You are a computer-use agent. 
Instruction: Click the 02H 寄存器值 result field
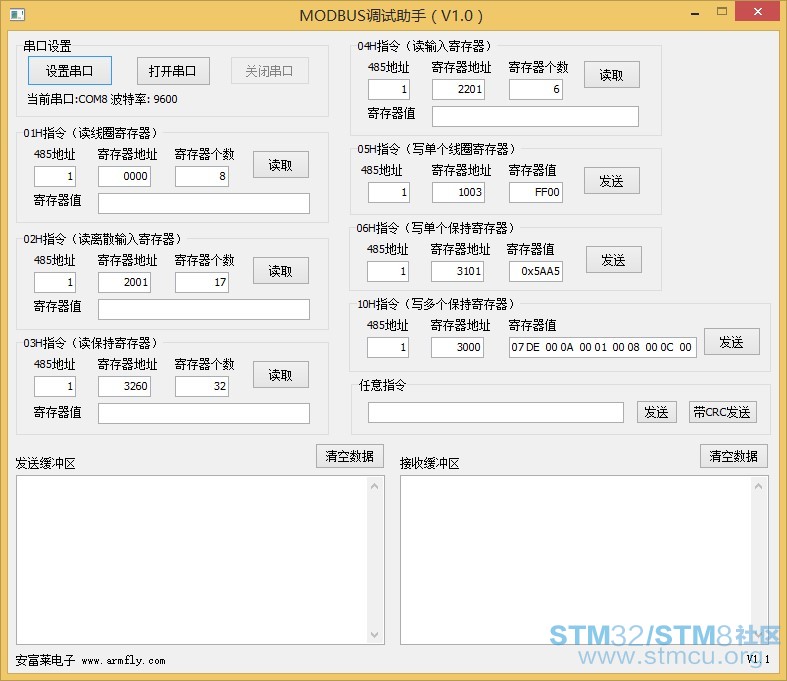click(204, 309)
